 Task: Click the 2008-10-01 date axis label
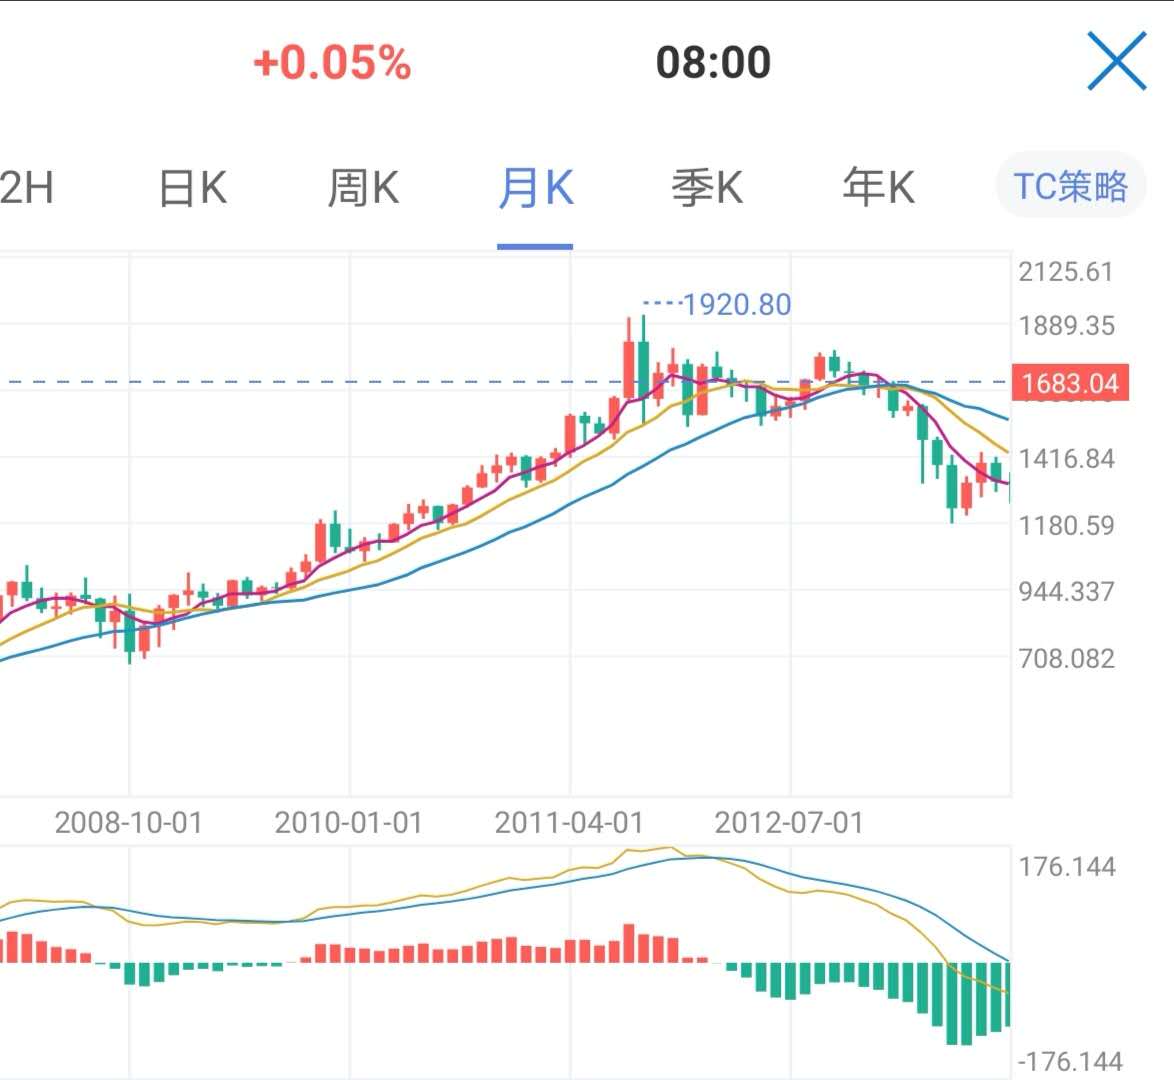click(x=129, y=823)
